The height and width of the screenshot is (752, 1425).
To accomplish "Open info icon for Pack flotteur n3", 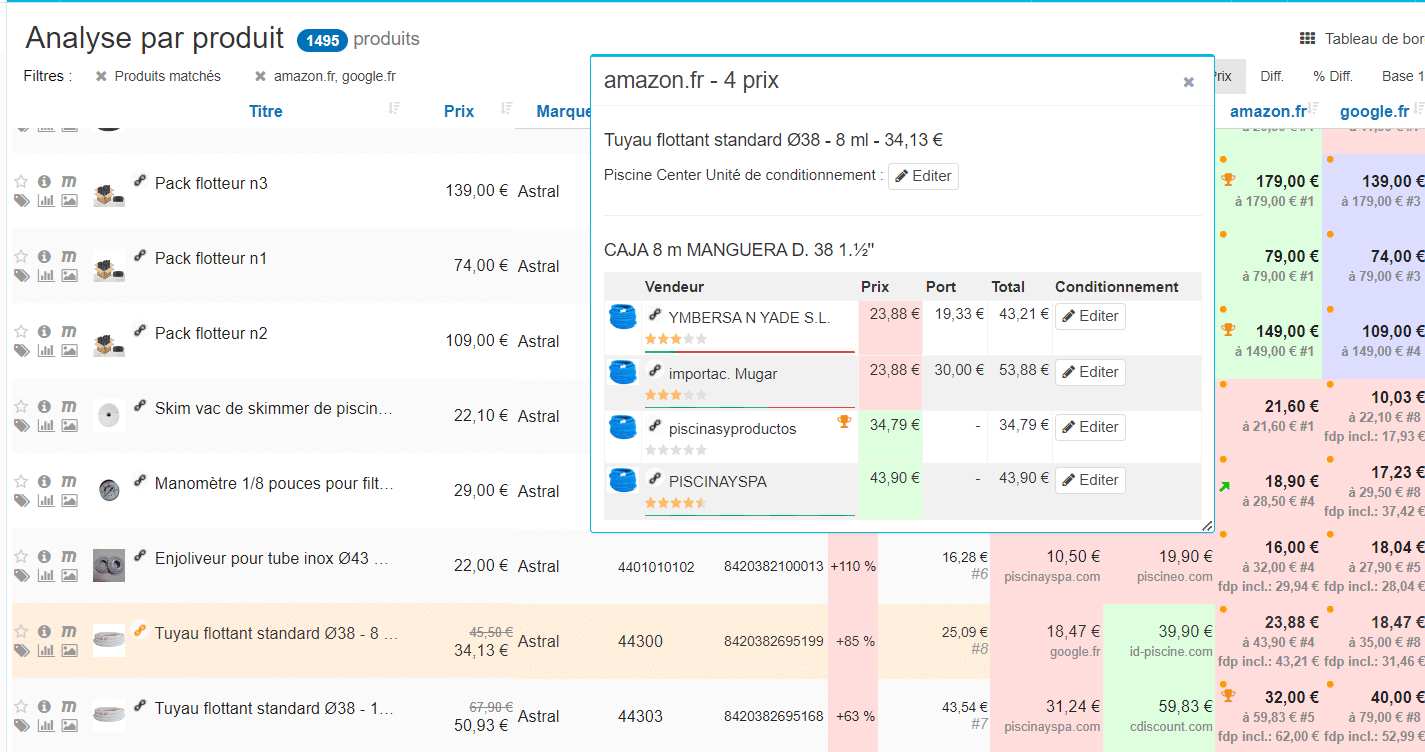I will click(44, 181).
